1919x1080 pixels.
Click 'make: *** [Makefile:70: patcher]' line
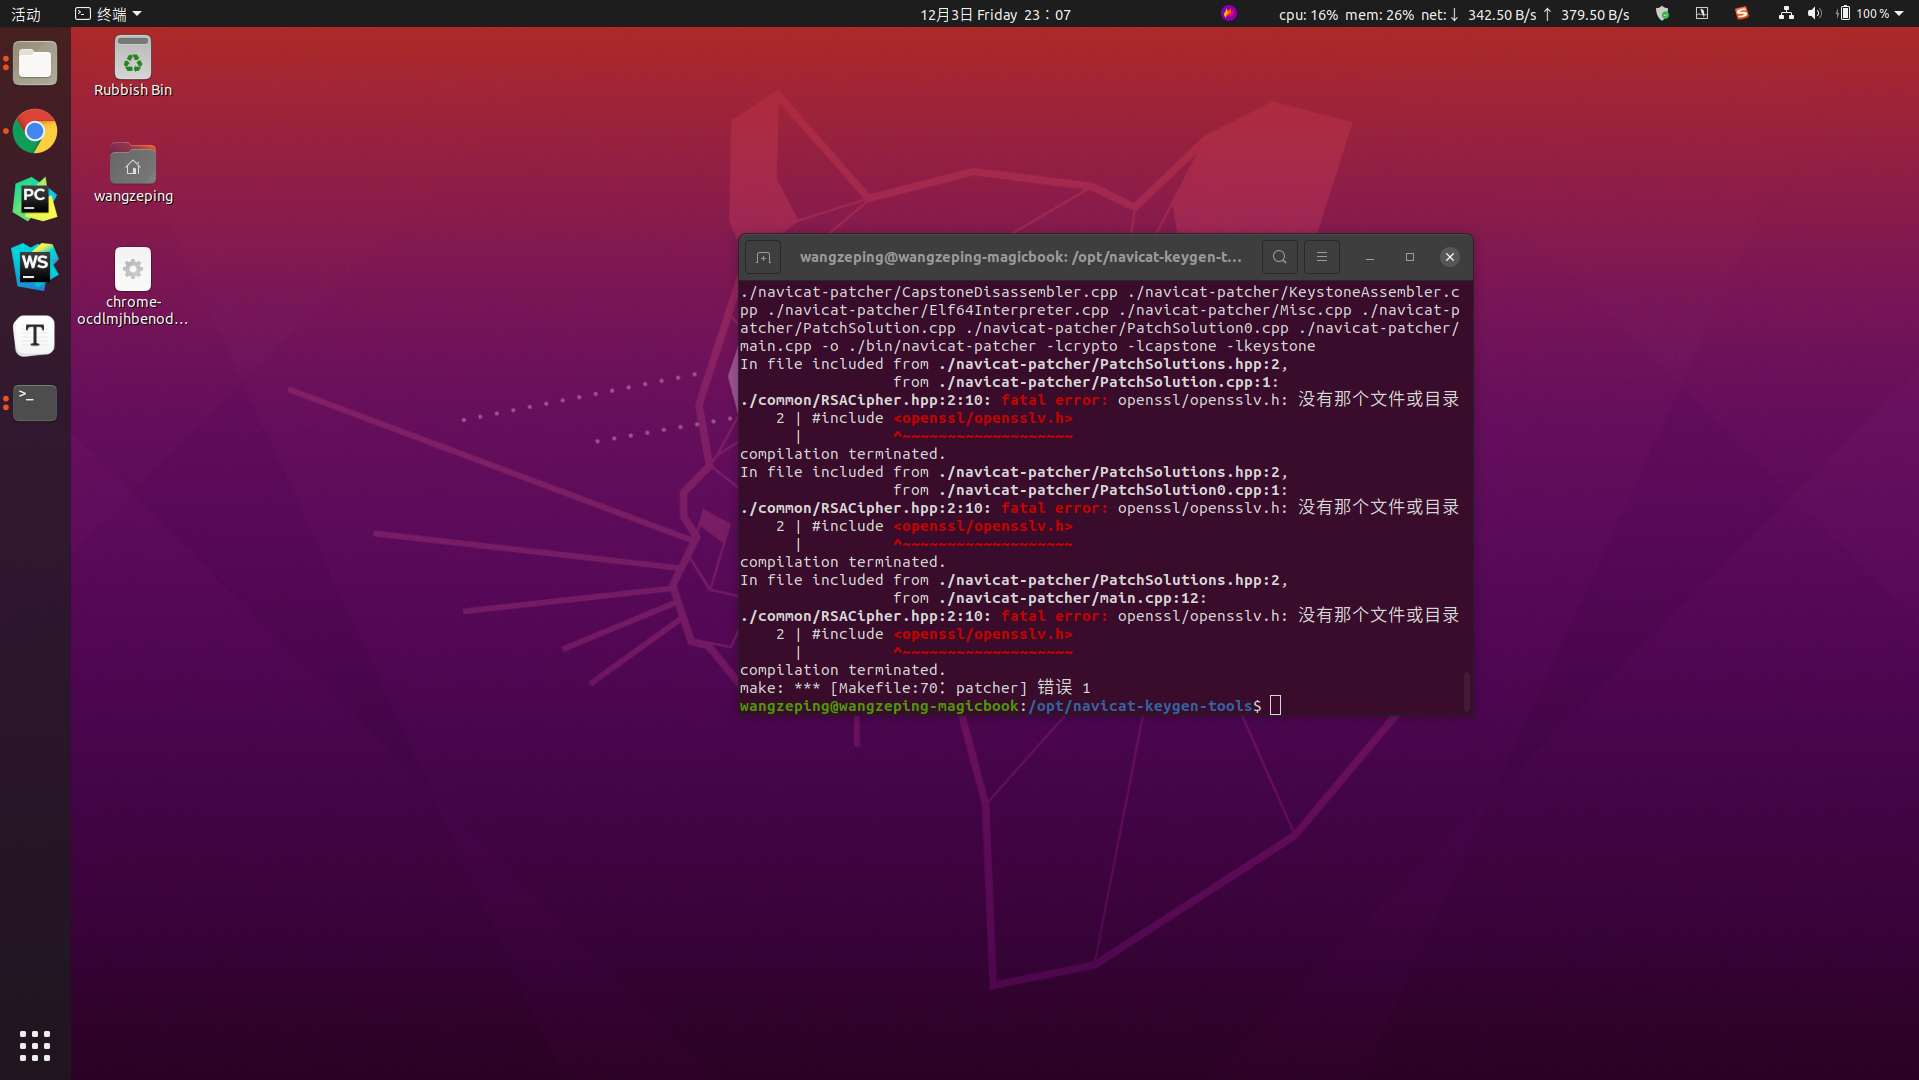pyautogui.click(x=915, y=688)
